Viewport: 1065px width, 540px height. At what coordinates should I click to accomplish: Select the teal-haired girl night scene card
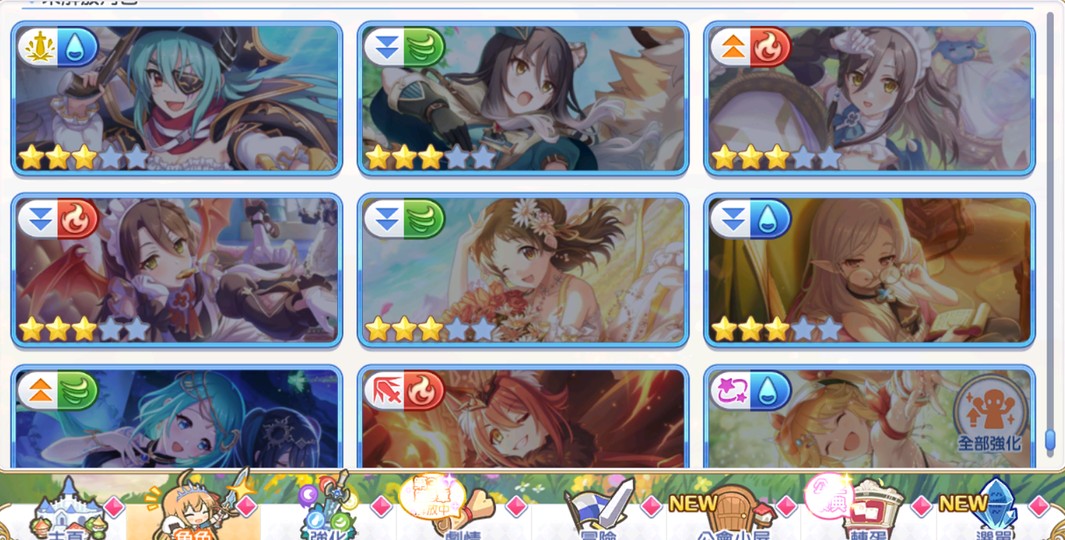[x=177, y=417]
